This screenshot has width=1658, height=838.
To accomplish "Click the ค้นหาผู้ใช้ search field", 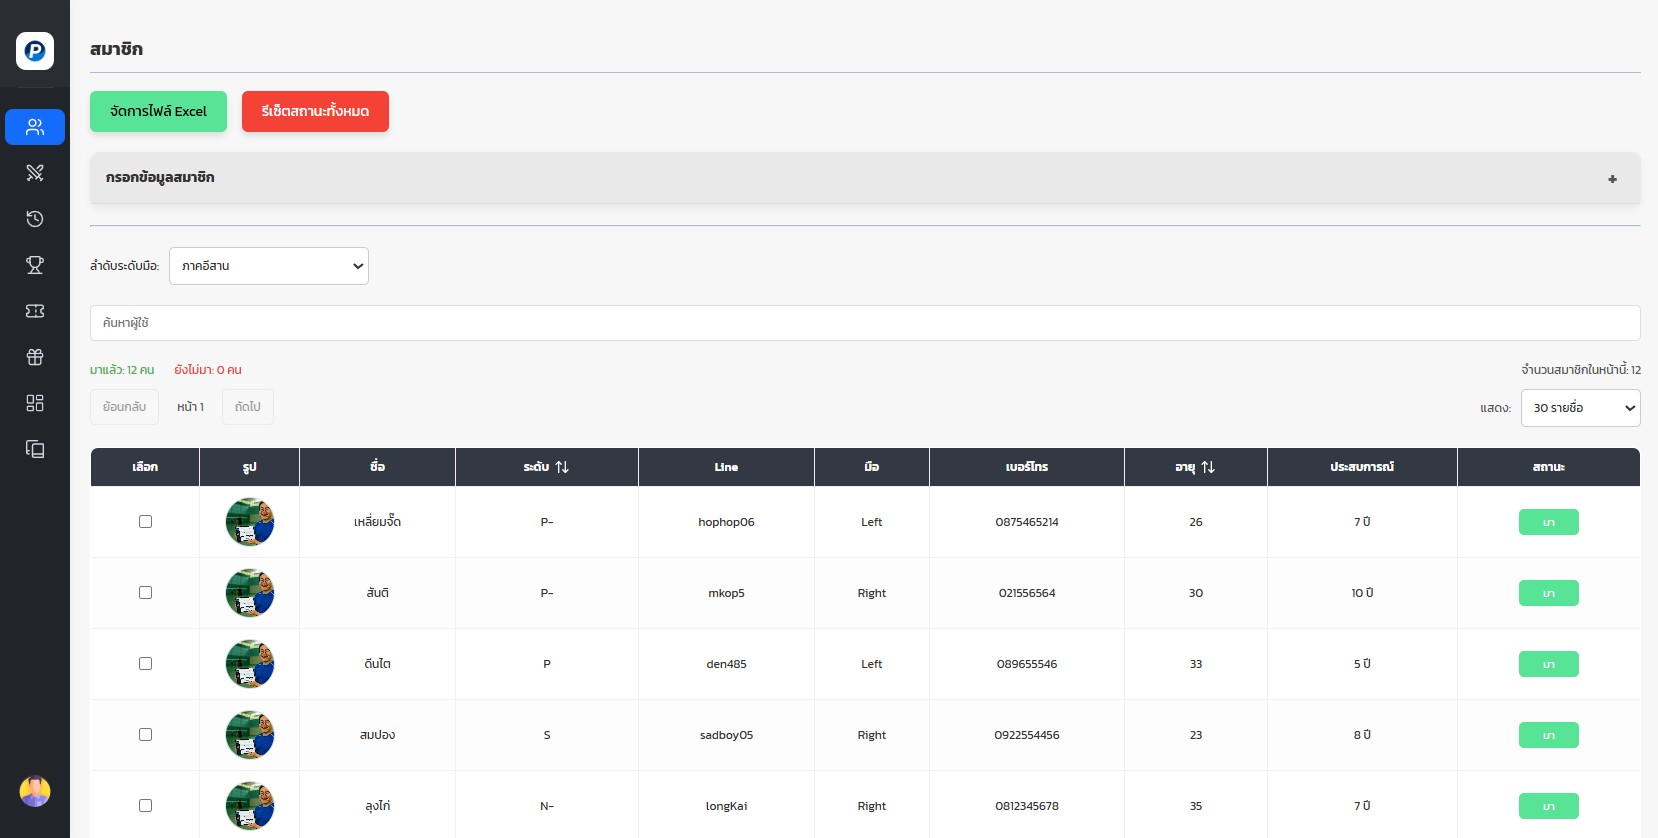I will [x=864, y=323].
